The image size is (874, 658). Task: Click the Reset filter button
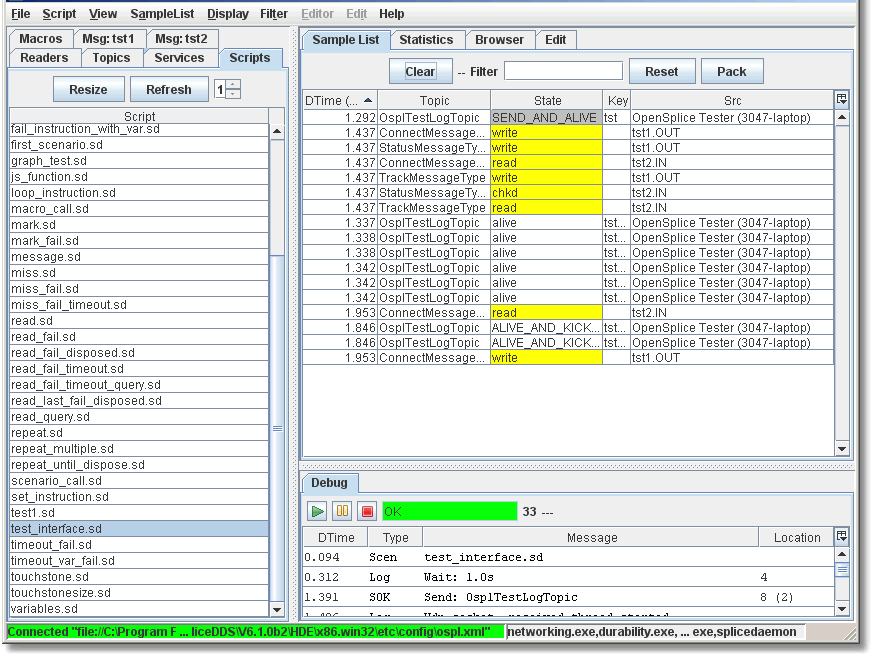[x=662, y=71]
